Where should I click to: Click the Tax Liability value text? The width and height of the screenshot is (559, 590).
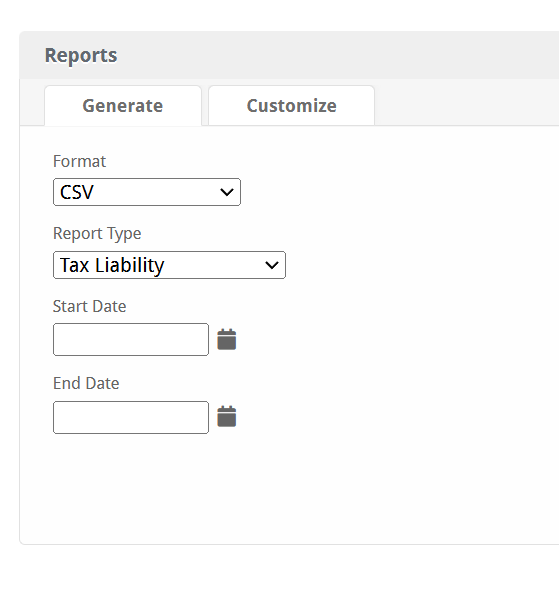tap(112, 265)
